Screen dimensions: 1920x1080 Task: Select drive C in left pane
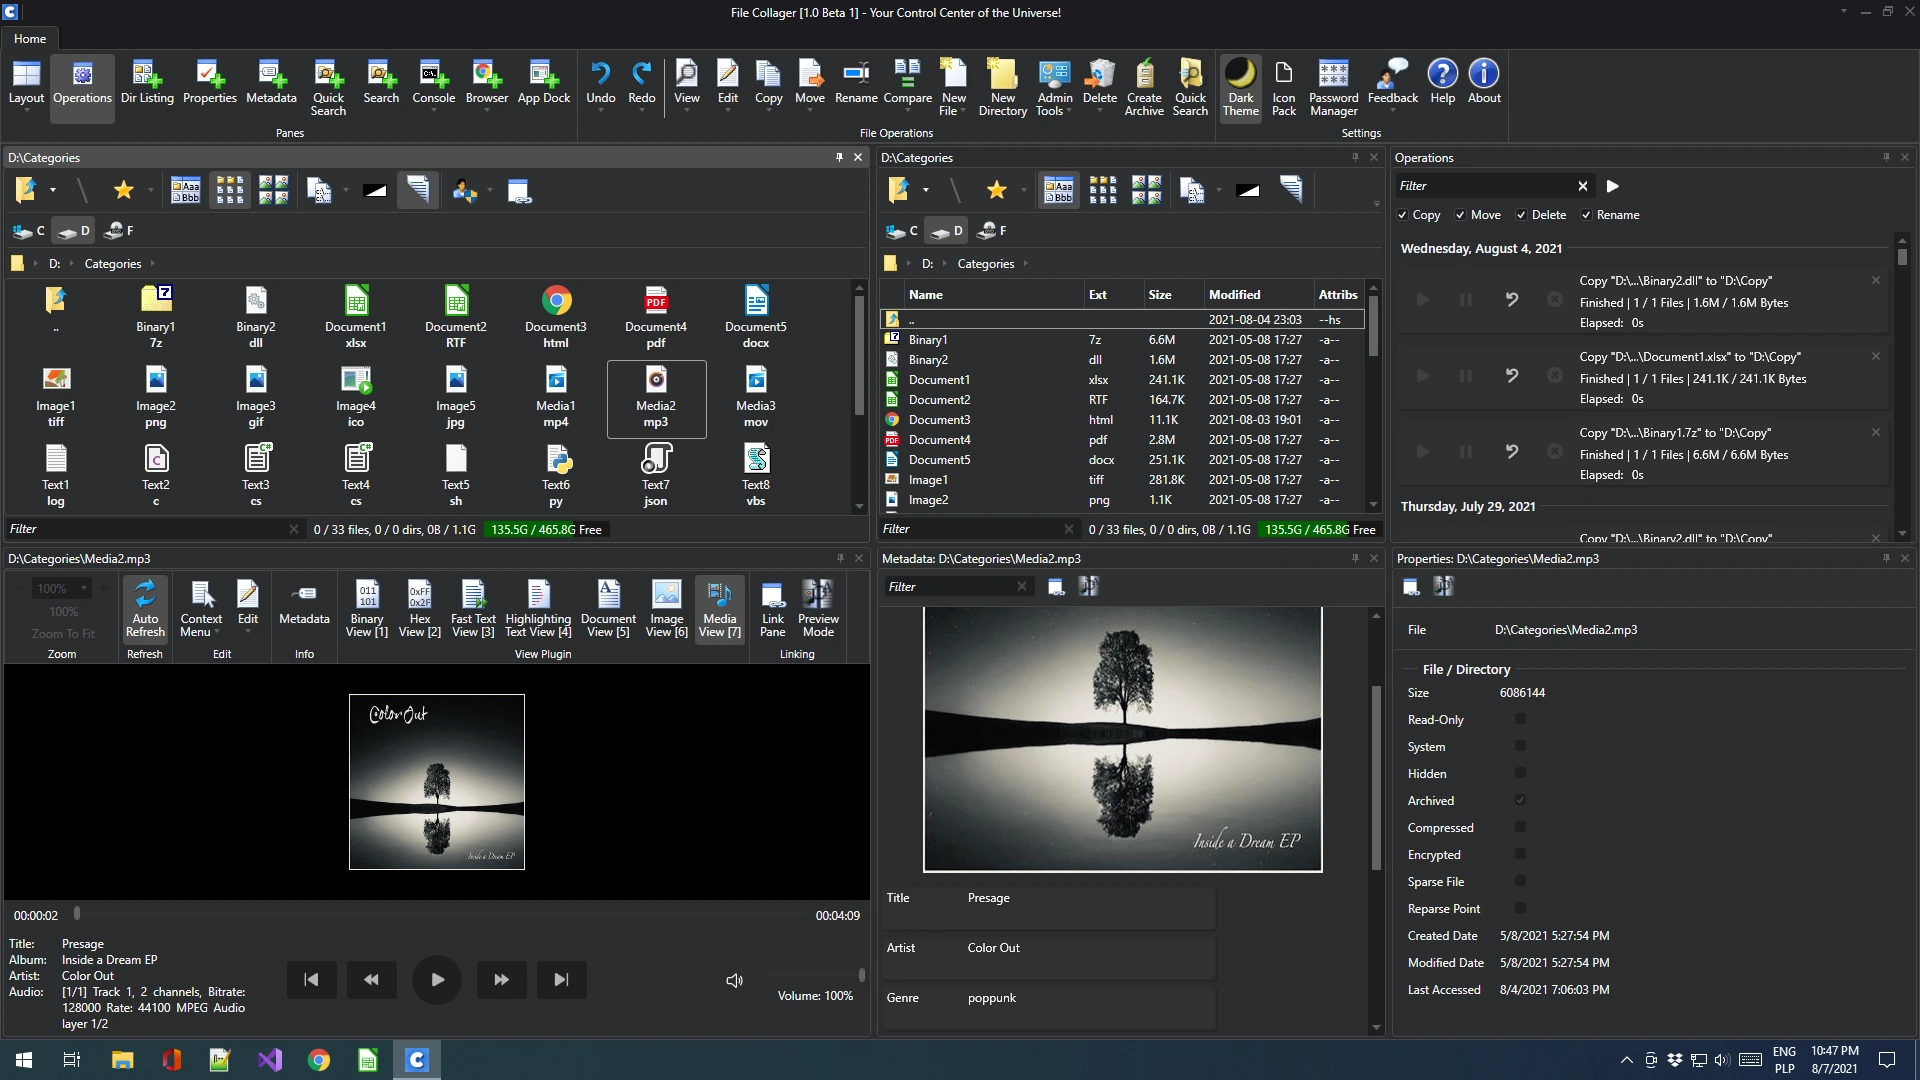29,231
